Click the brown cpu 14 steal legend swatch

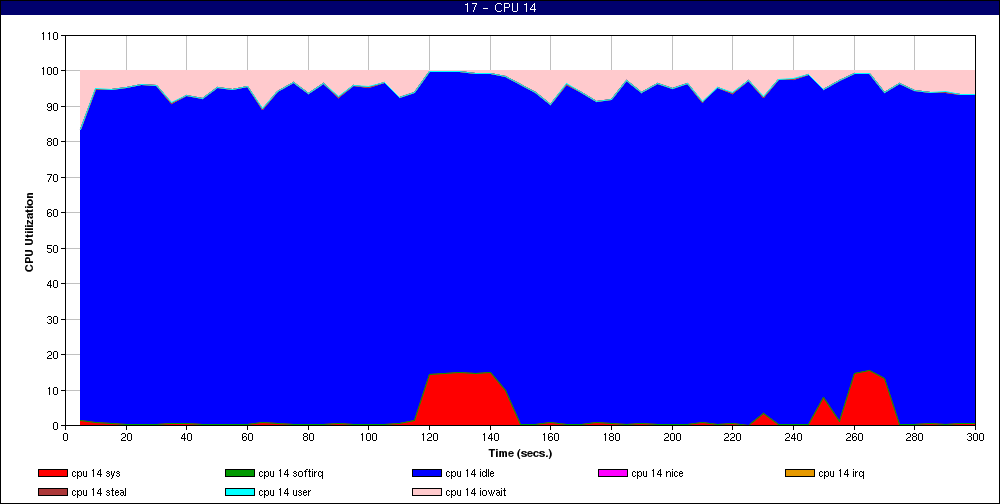click(52, 493)
